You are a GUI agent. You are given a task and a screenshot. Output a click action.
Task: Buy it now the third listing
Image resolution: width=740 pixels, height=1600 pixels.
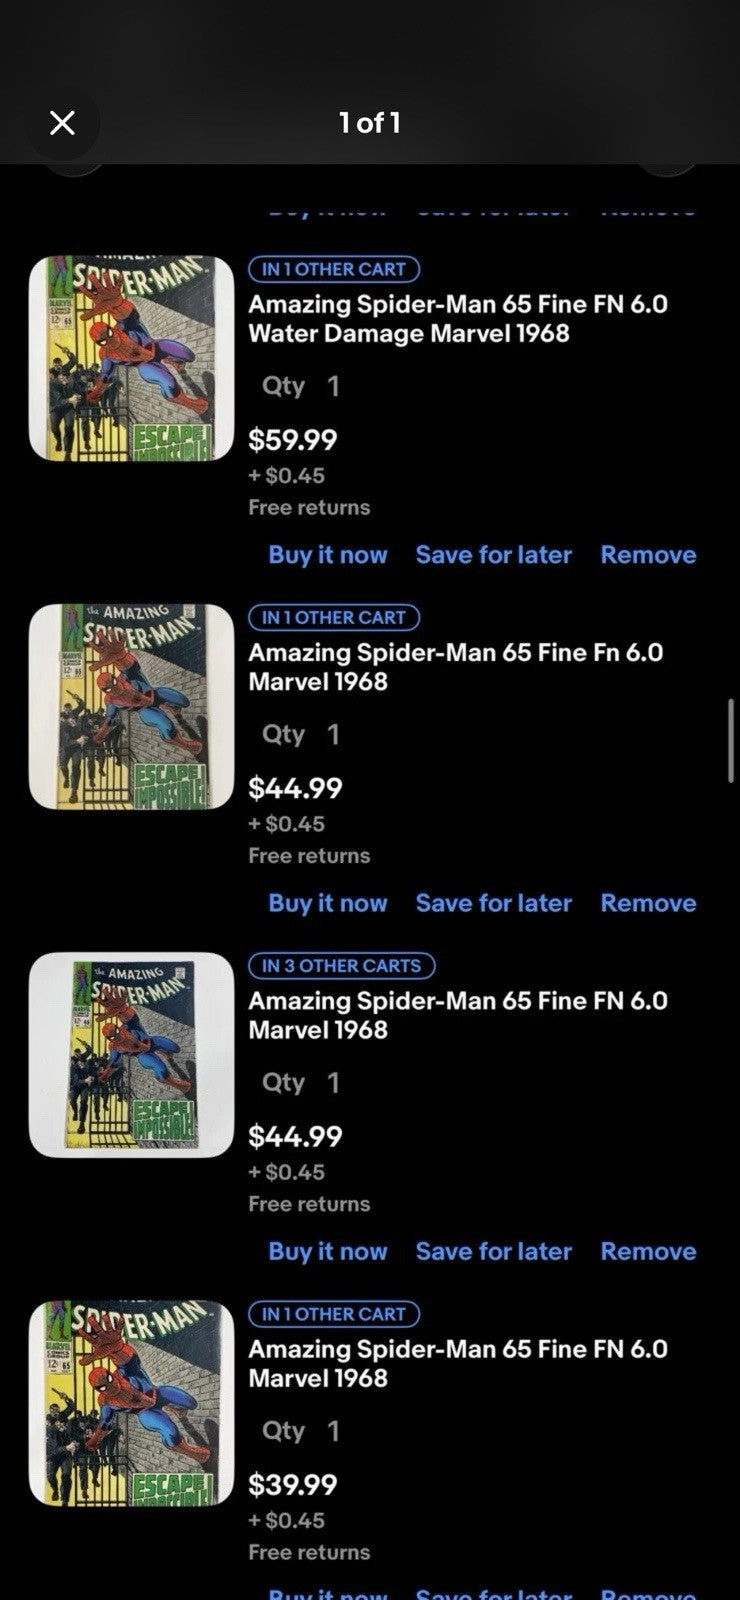(x=327, y=1251)
